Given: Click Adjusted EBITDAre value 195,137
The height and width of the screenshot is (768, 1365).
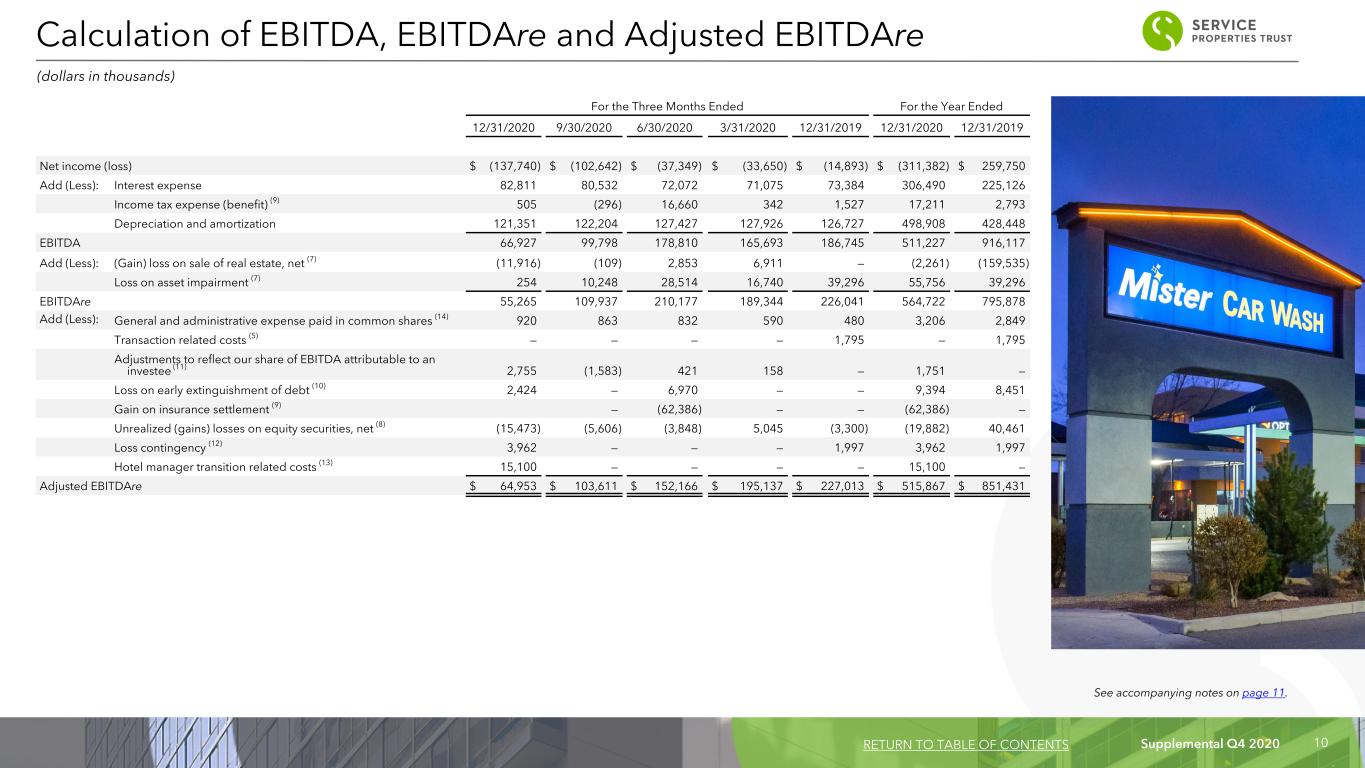Looking at the screenshot, I should tap(762, 485).
